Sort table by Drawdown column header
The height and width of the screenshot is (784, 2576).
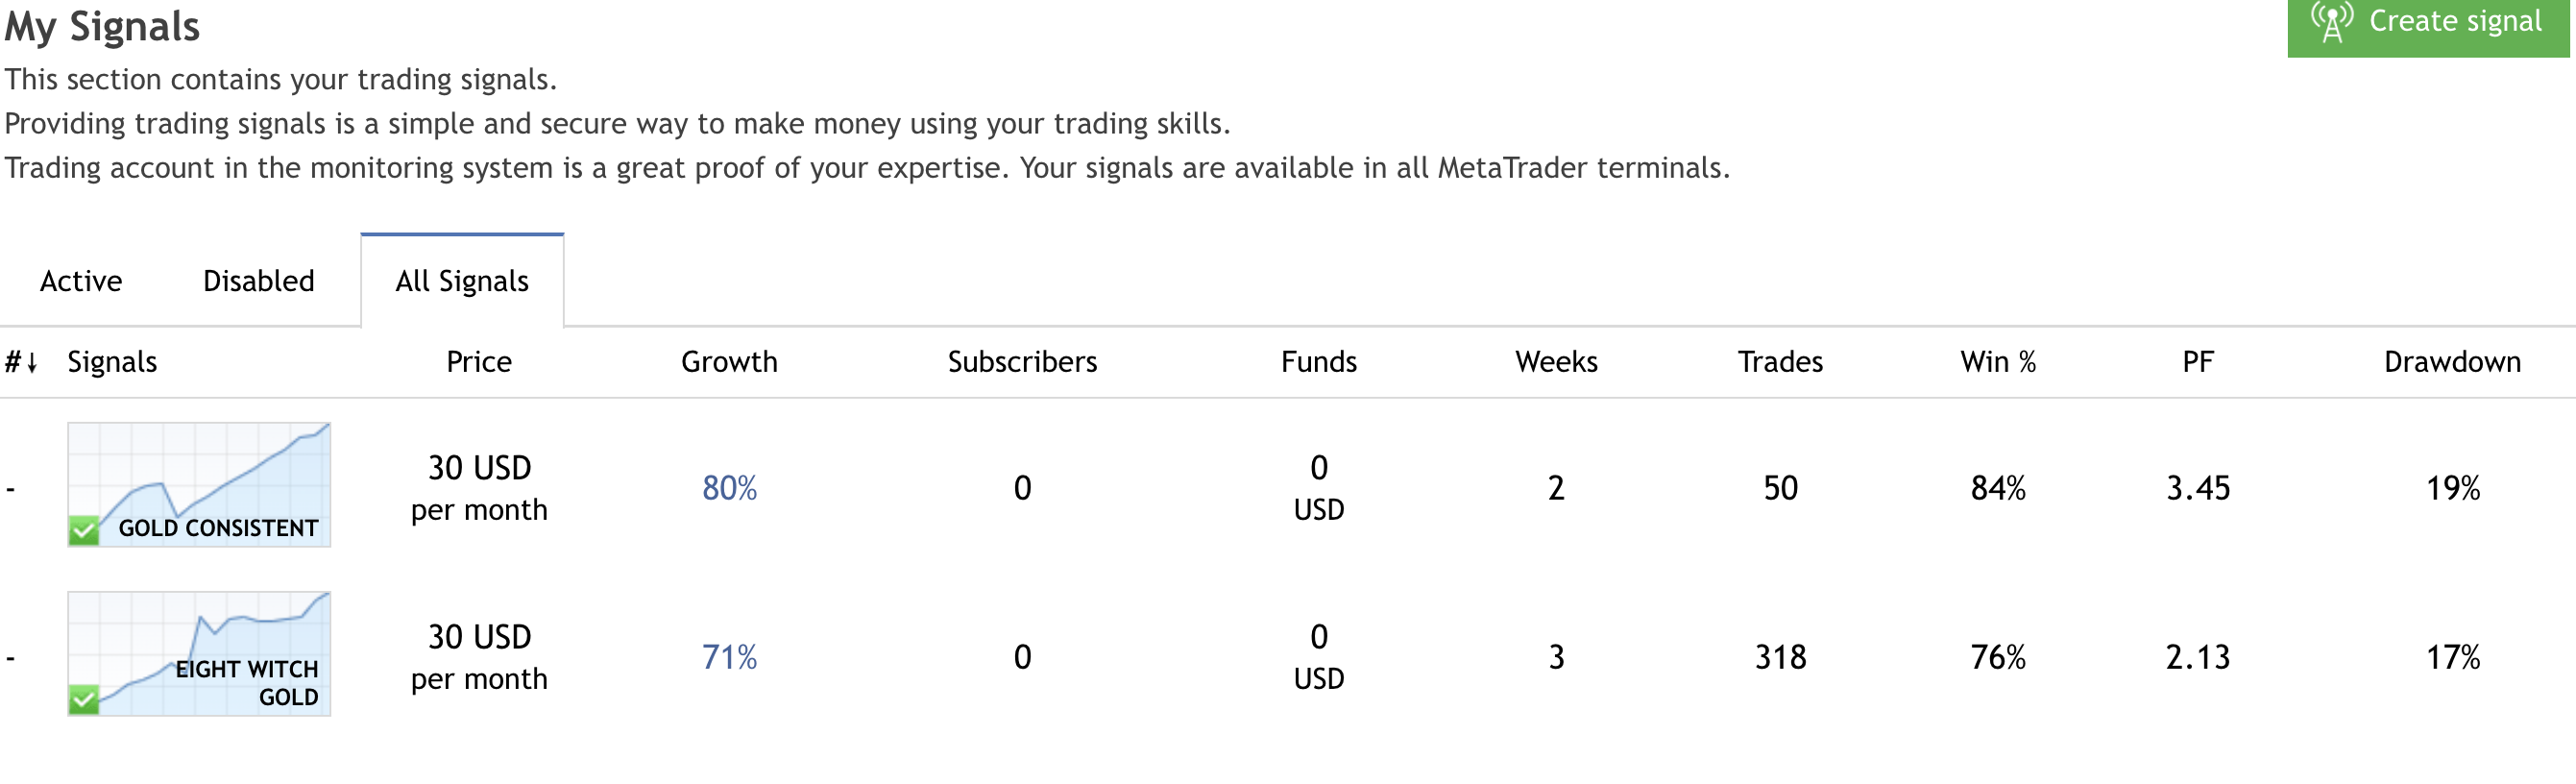(2452, 362)
